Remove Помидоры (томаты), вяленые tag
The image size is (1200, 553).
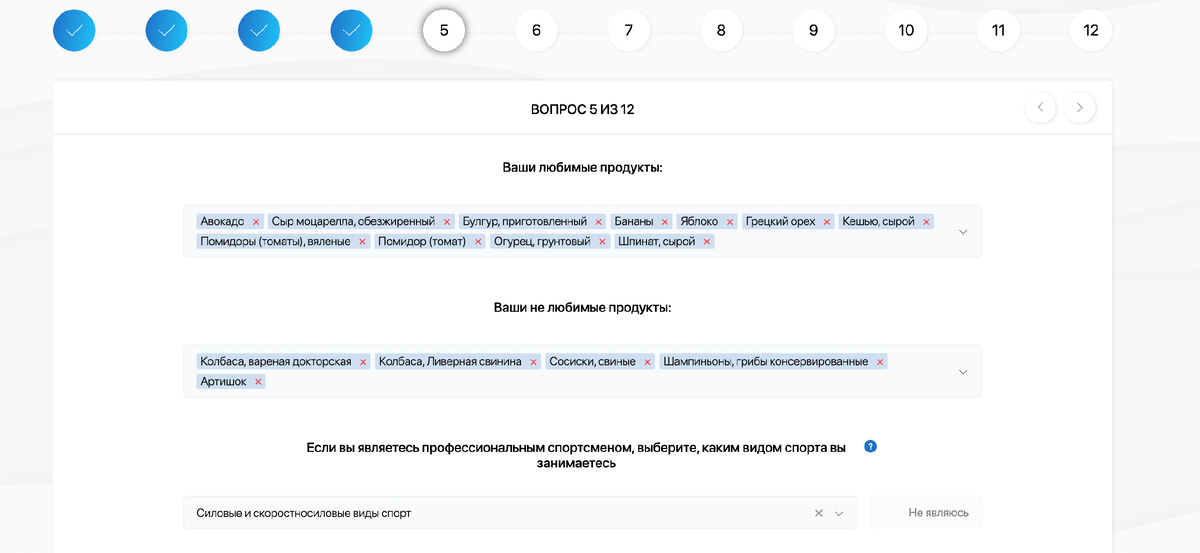[x=363, y=242]
